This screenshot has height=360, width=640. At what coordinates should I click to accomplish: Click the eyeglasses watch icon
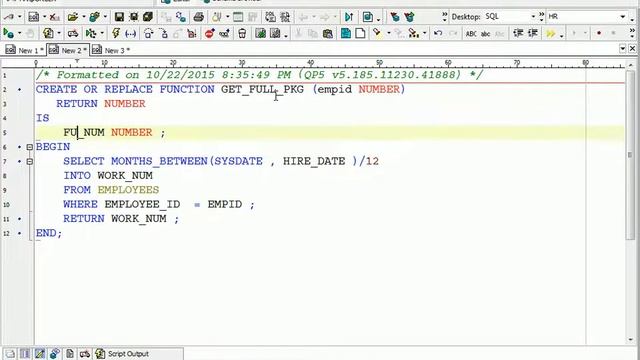(224, 33)
